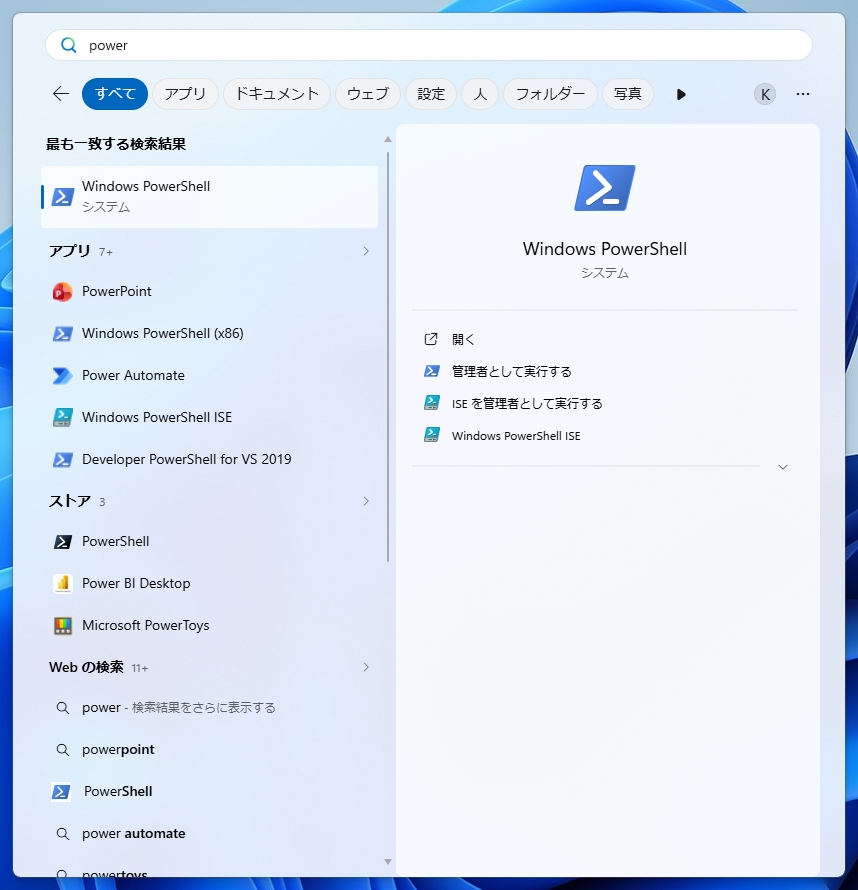Switch to the 人 filter tab
The height and width of the screenshot is (890, 858).
coord(480,94)
